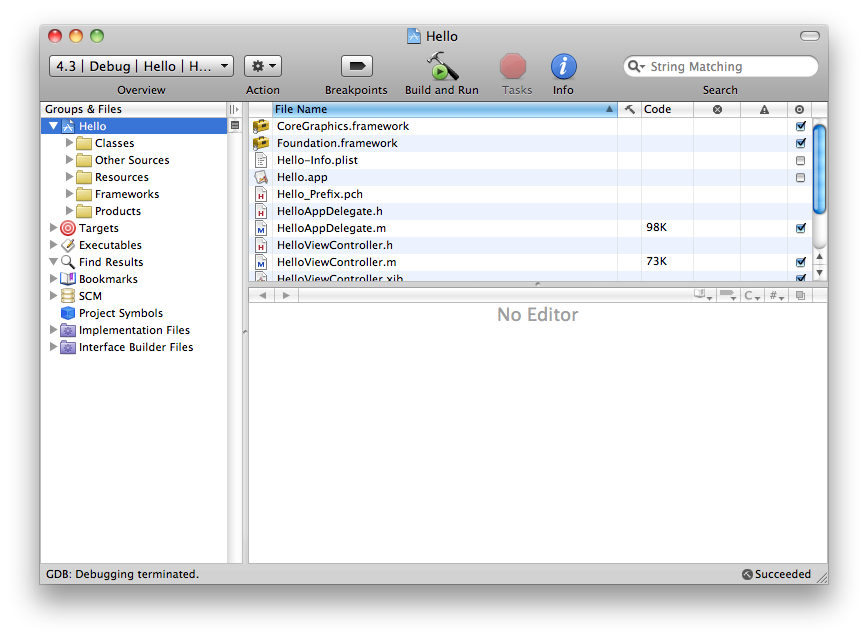Click the scroll up arrow in file list

coord(819,256)
